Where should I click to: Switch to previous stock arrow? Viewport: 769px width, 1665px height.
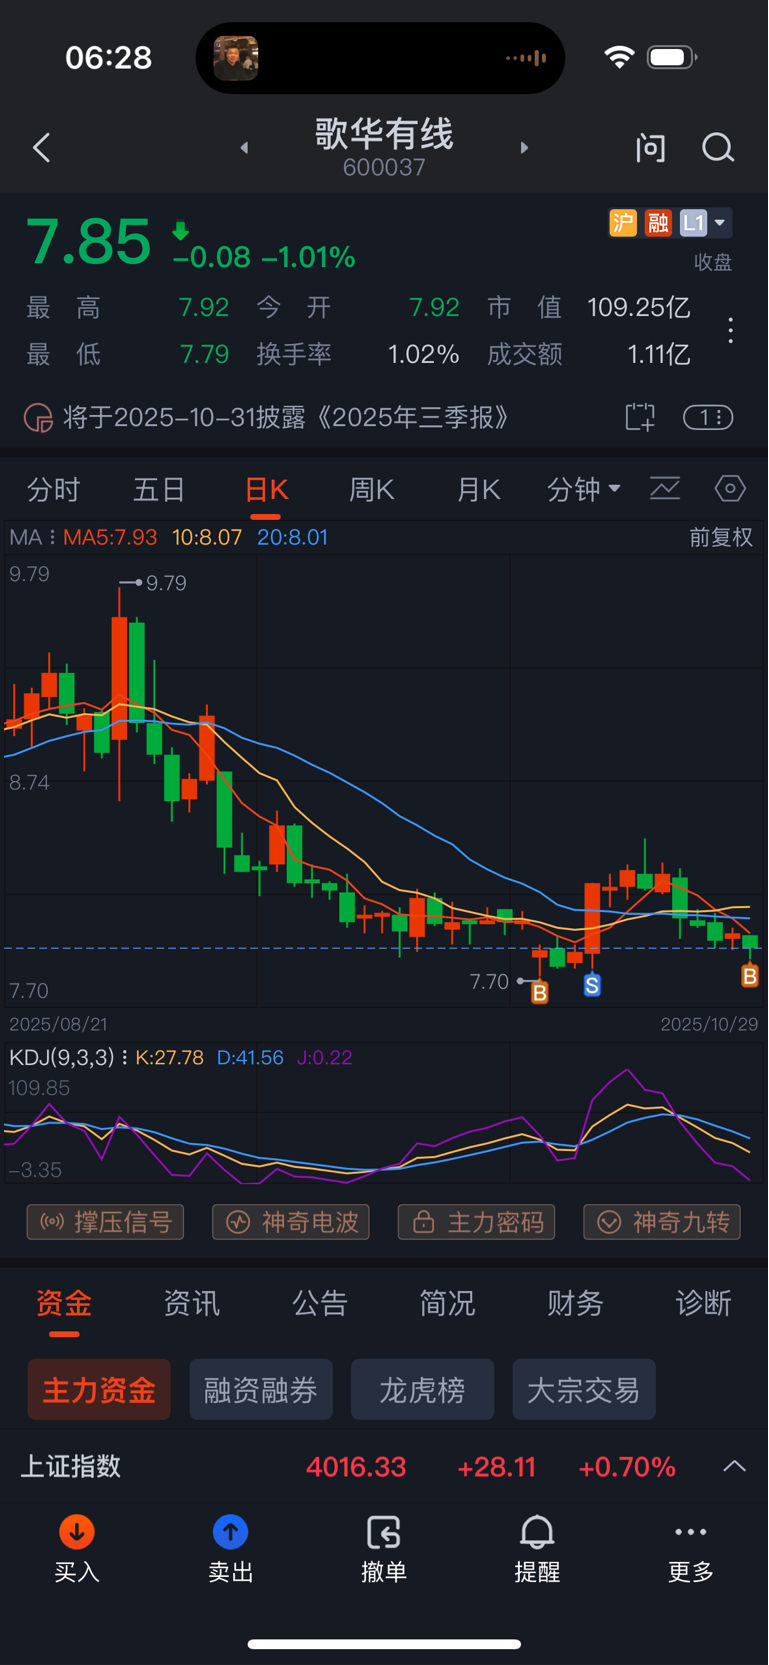(244, 148)
